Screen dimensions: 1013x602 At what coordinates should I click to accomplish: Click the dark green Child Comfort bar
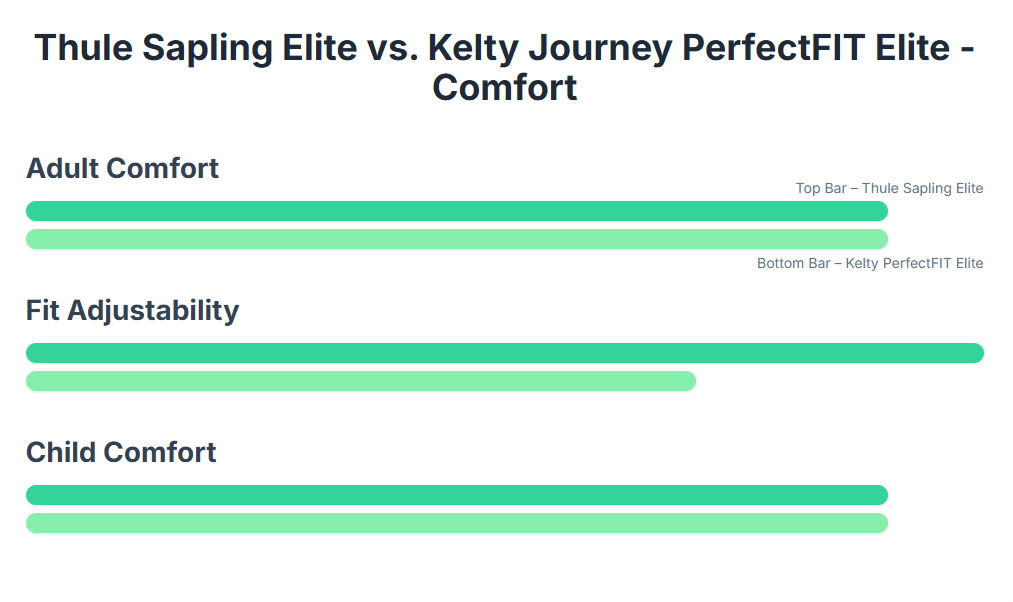(457, 495)
